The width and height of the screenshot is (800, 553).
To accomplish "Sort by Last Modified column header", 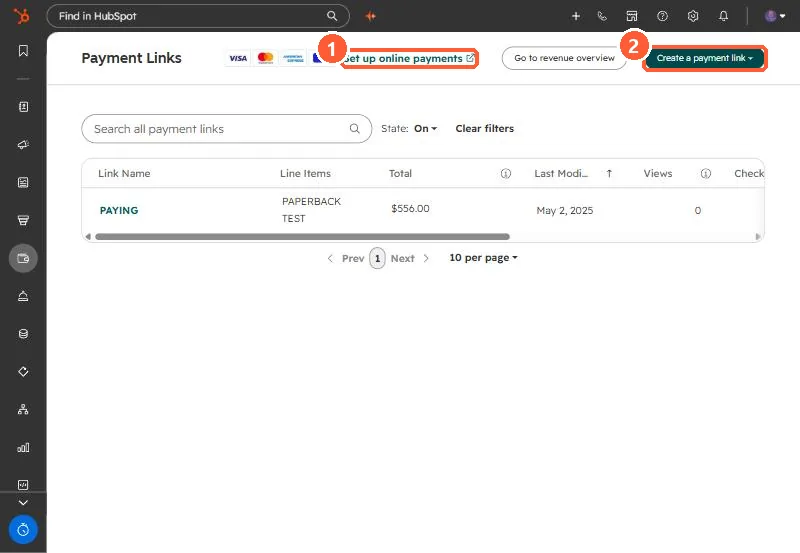I will (x=561, y=173).
